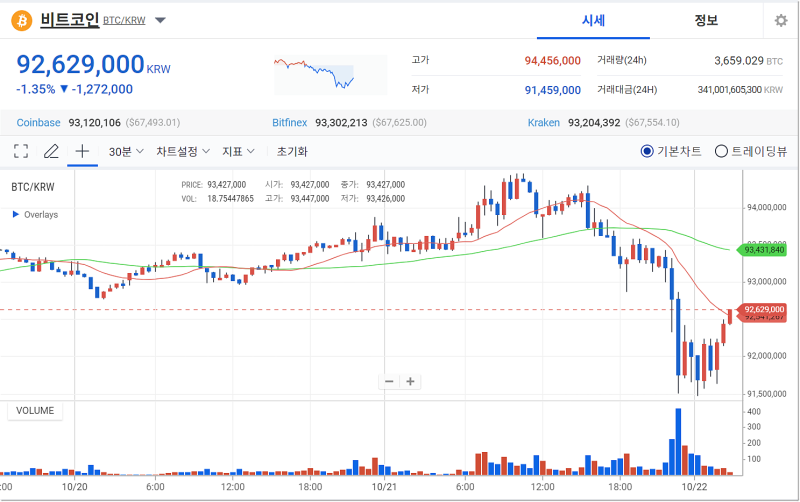Click the 94,000,000 price axis label

coord(766,208)
